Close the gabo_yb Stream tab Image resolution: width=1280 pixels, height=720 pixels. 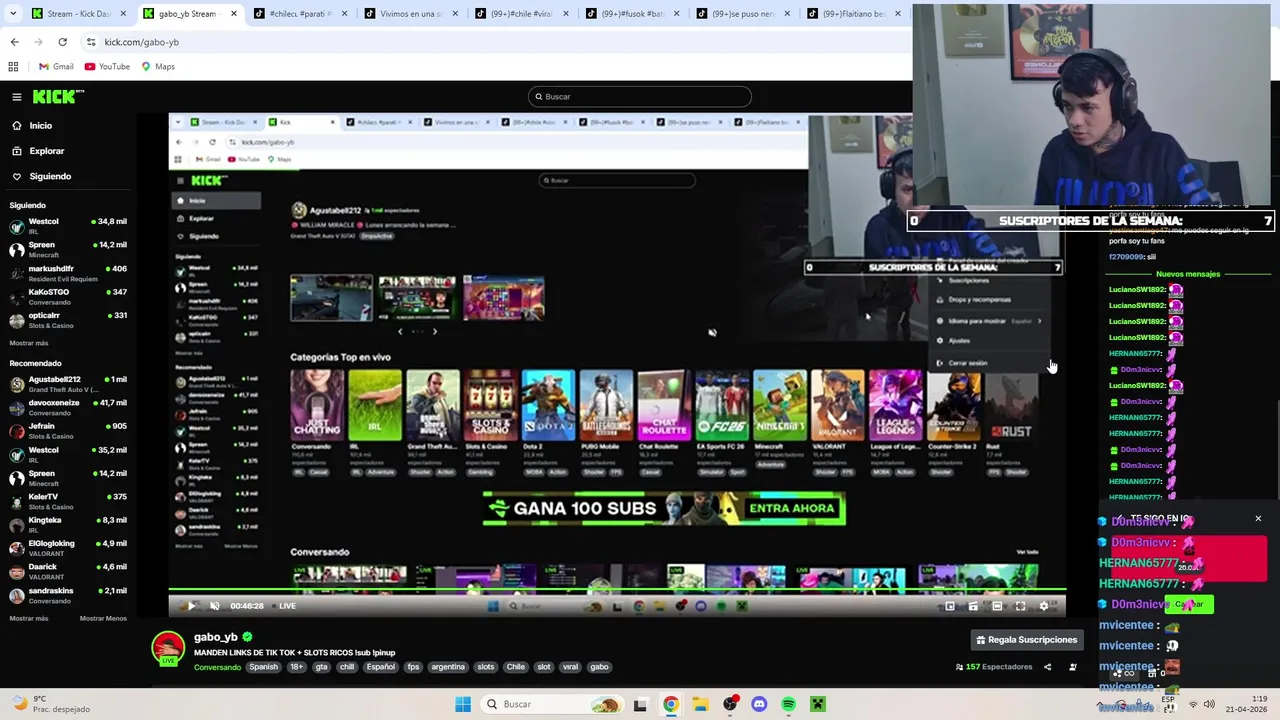[233, 14]
